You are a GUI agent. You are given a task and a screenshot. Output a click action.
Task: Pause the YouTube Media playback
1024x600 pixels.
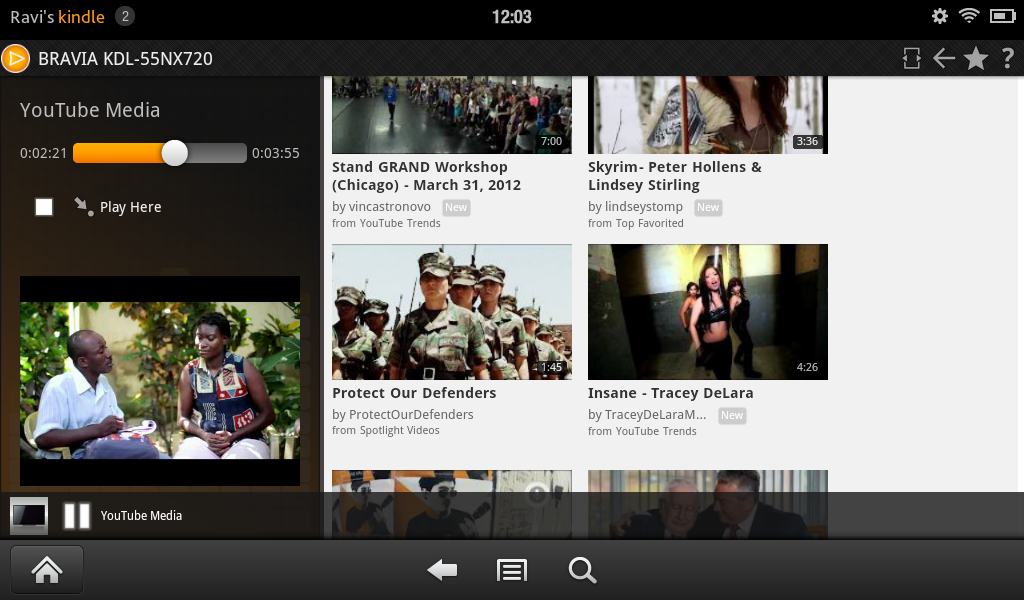tap(75, 515)
